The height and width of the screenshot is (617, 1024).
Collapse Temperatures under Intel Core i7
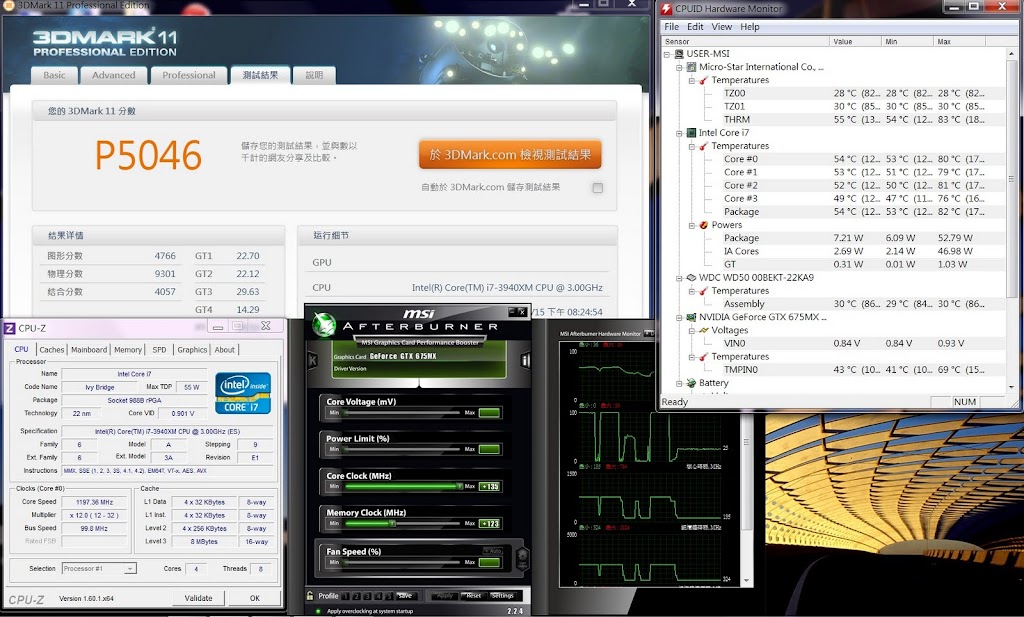(692, 146)
